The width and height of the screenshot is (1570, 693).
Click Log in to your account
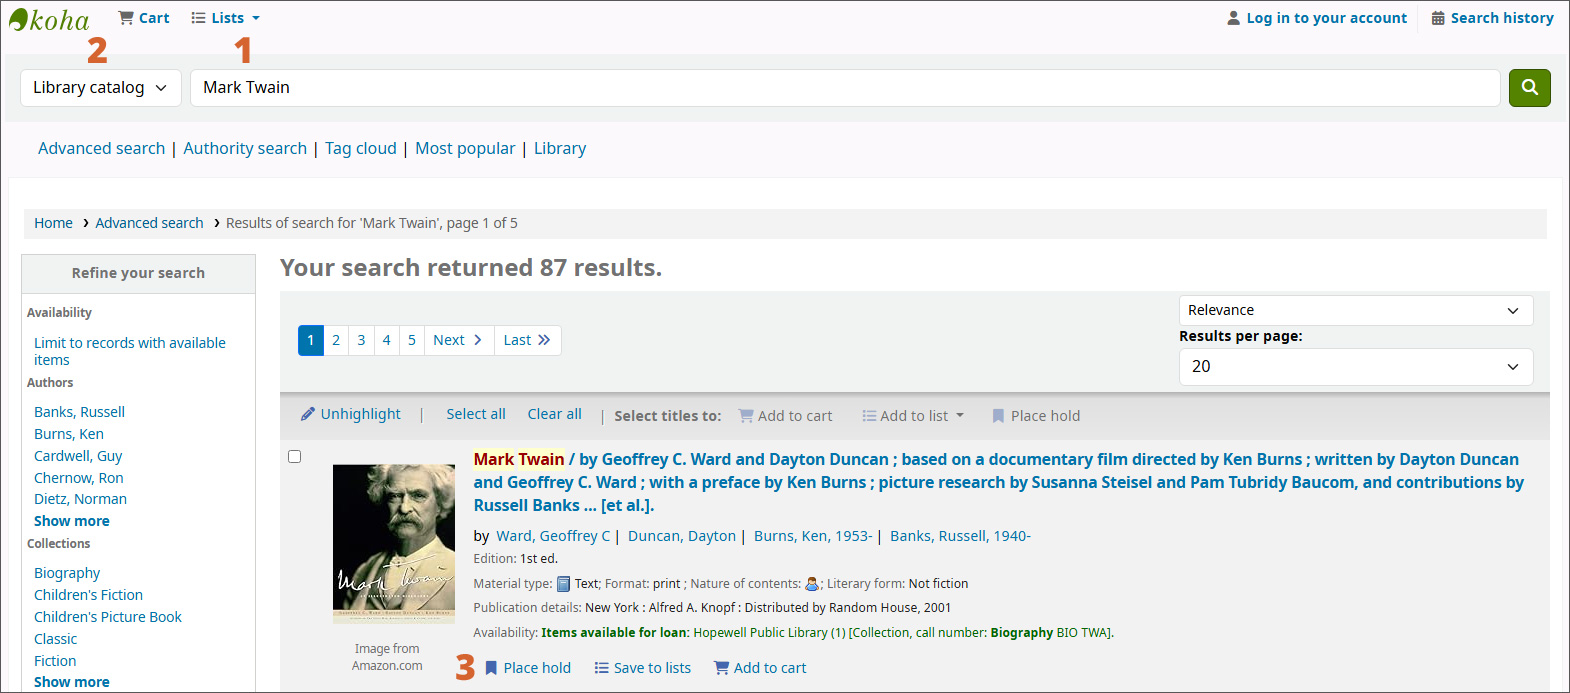(1316, 18)
